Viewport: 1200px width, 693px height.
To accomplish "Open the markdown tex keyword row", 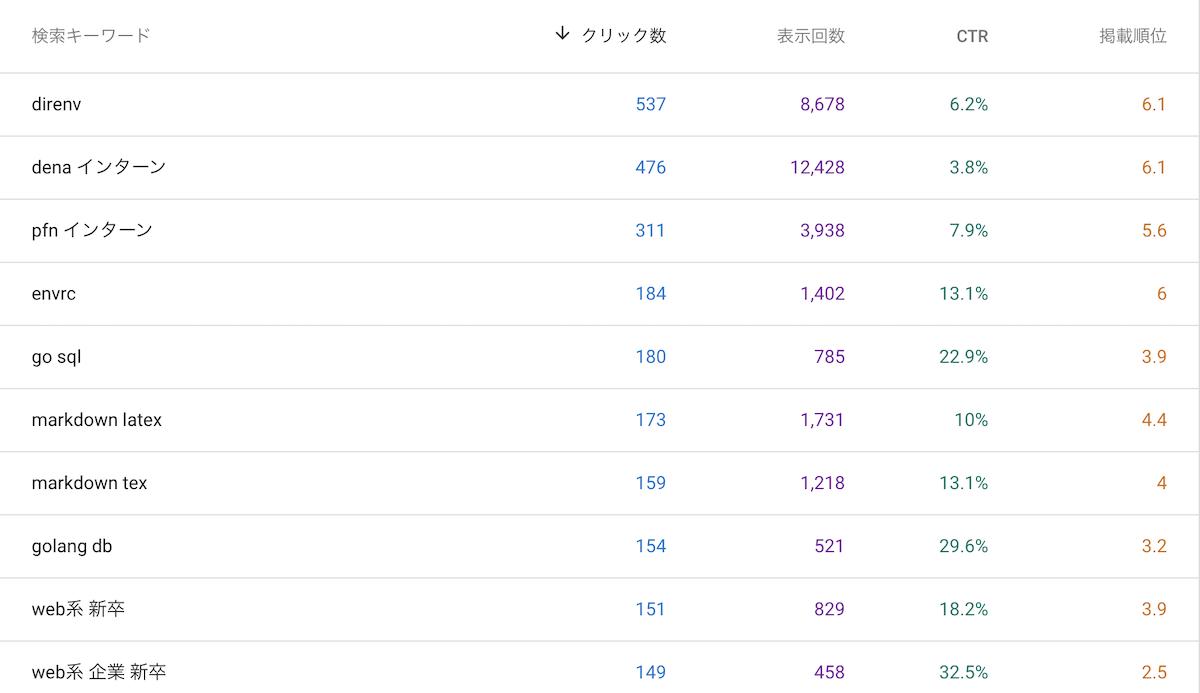I will pos(89,483).
